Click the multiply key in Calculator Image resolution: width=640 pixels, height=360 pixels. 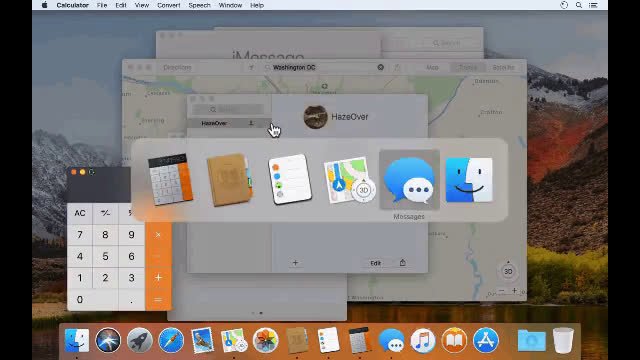click(158, 235)
